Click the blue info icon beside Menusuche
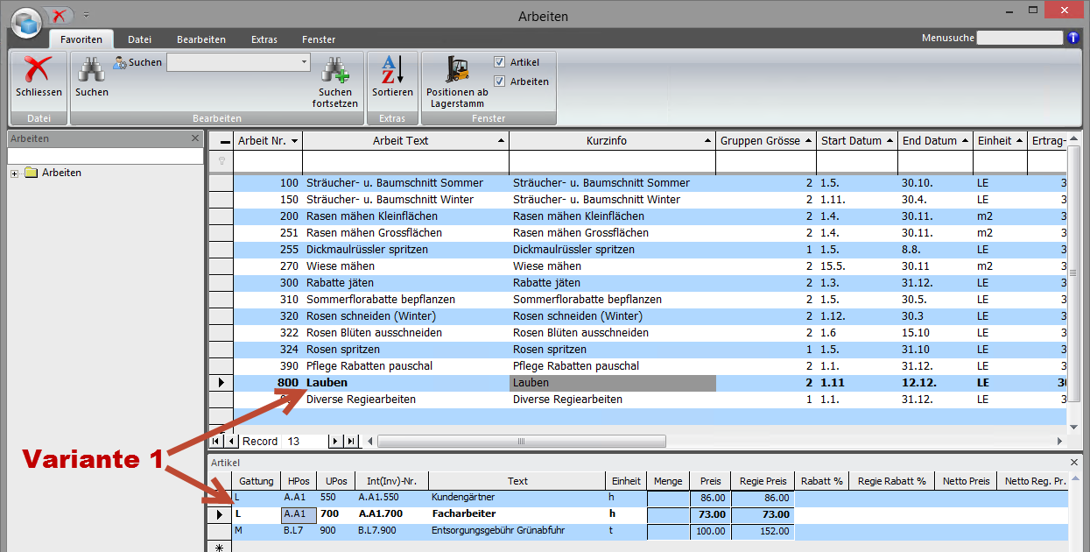 (1074, 38)
